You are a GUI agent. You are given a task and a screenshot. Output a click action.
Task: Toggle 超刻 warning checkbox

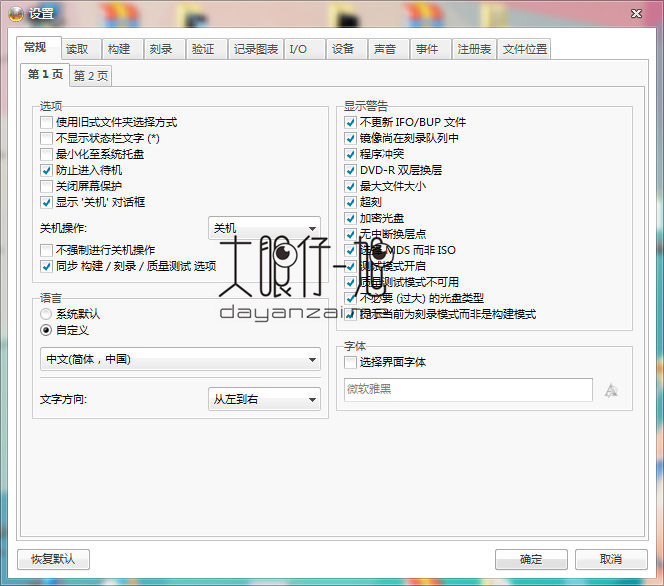pyautogui.click(x=363, y=202)
